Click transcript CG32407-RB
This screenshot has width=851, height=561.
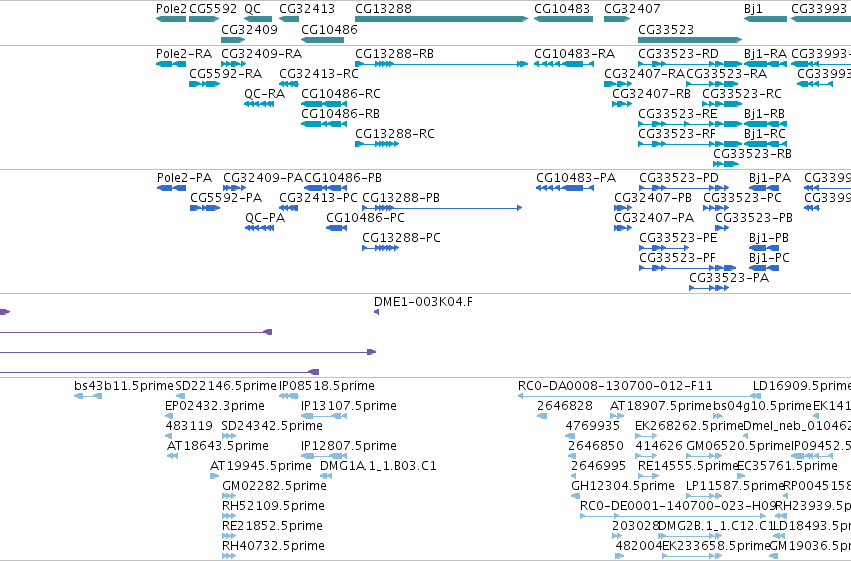[622, 104]
